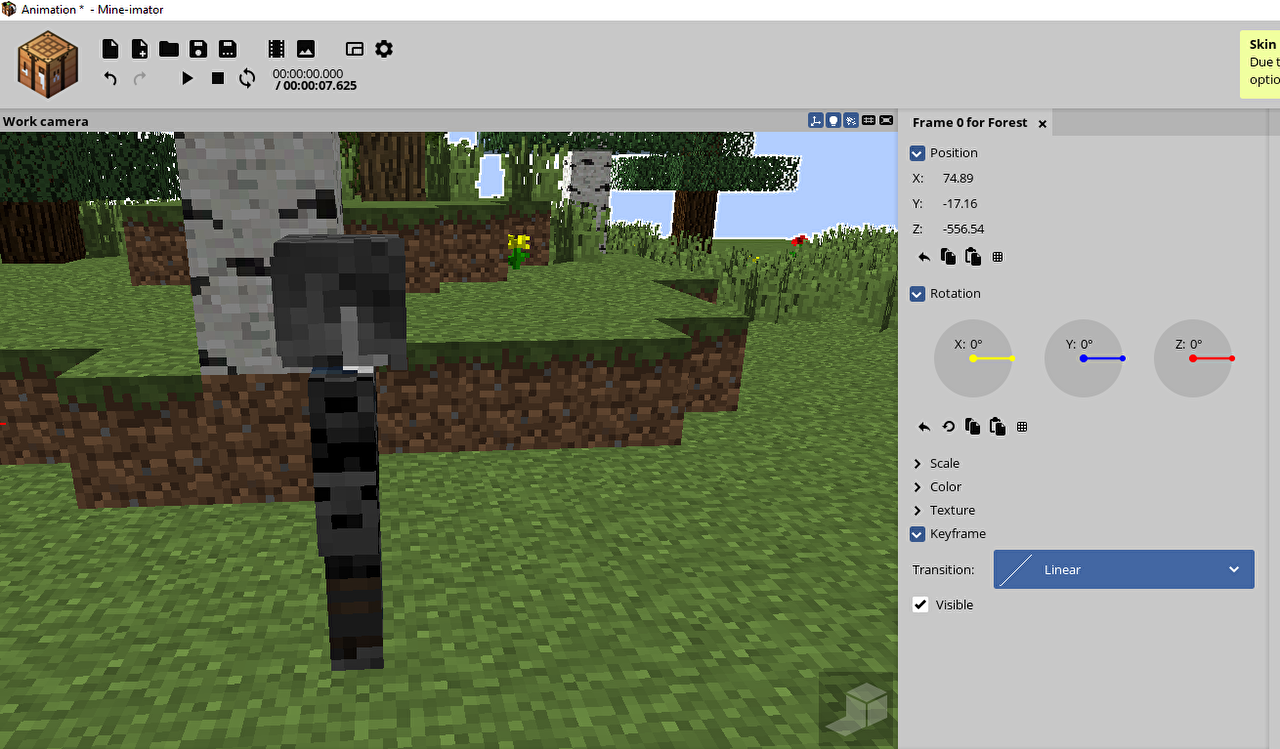The height and width of the screenshot is (749, 1280).
Task: Click position snap grid icon
Action: [x=997, y=257]
